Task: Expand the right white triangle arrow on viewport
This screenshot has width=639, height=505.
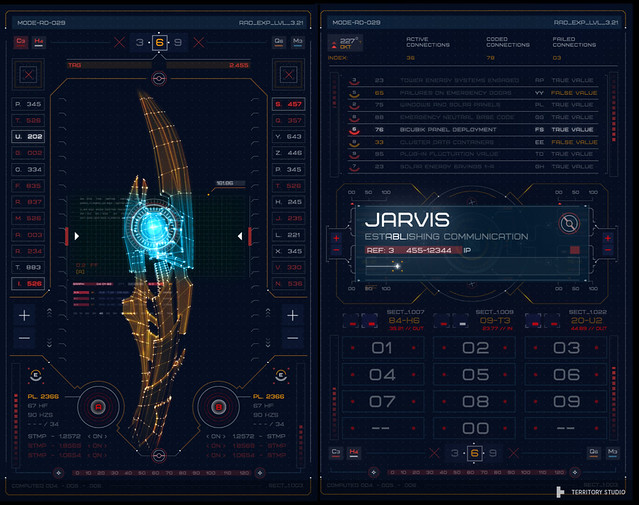Action: [238, 235]
